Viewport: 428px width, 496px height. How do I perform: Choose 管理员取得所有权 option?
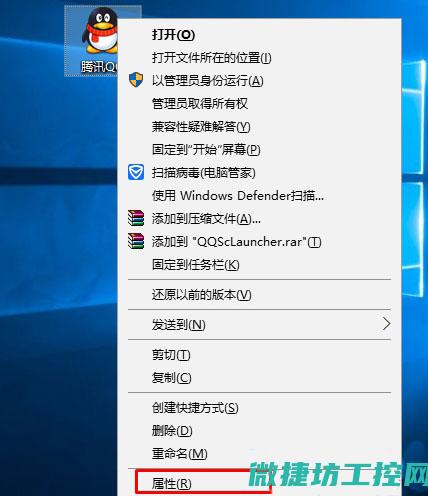coord(200,104)
